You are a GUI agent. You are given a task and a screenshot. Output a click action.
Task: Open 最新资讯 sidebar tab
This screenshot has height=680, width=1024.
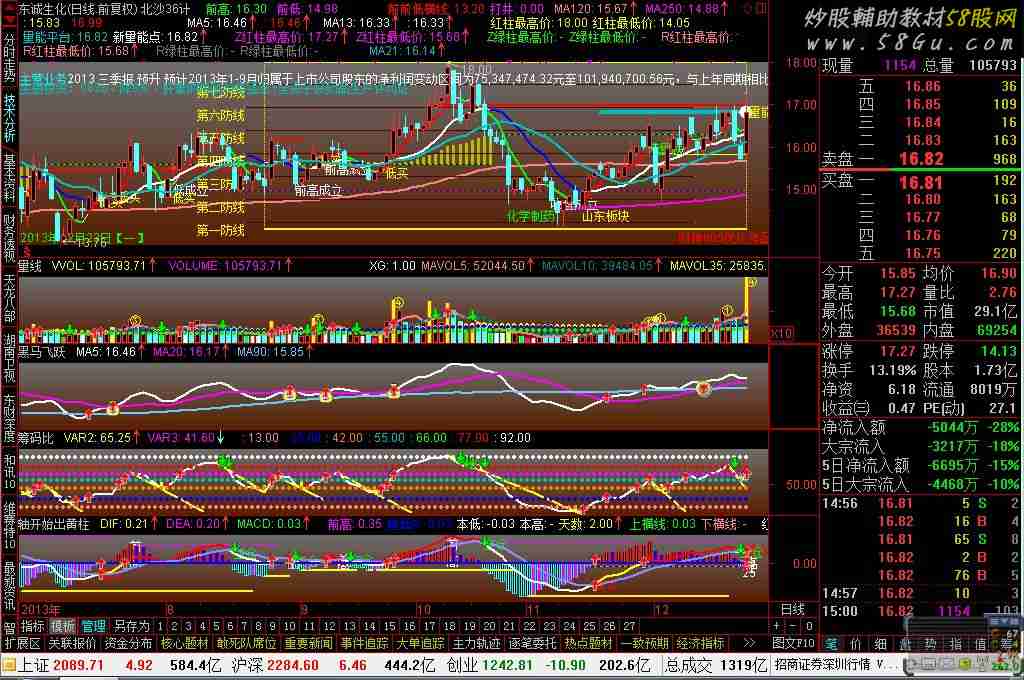coord(9,586)
